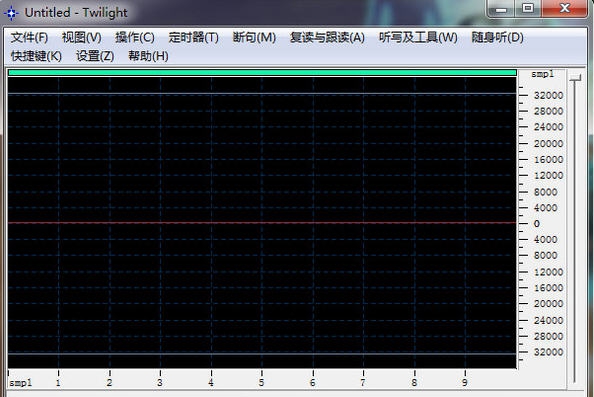
Task: Open the 文件(F) menu
Action: coord(29,38)
